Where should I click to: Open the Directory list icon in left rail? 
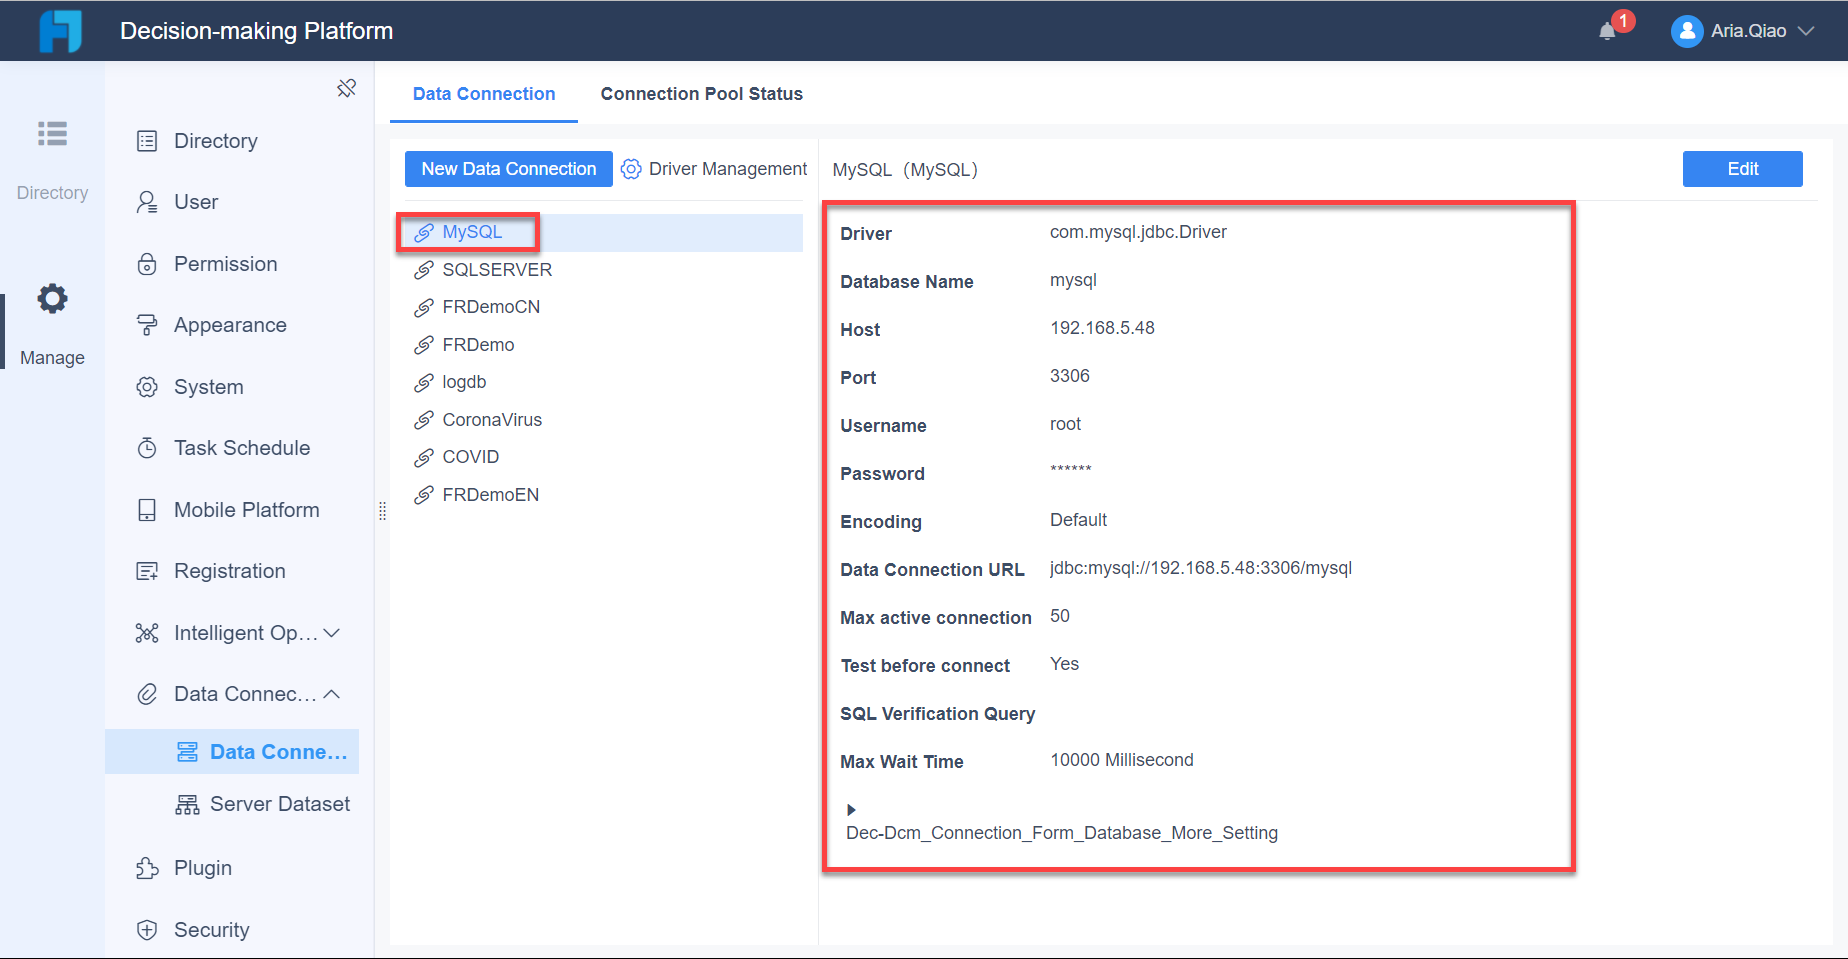52,134
